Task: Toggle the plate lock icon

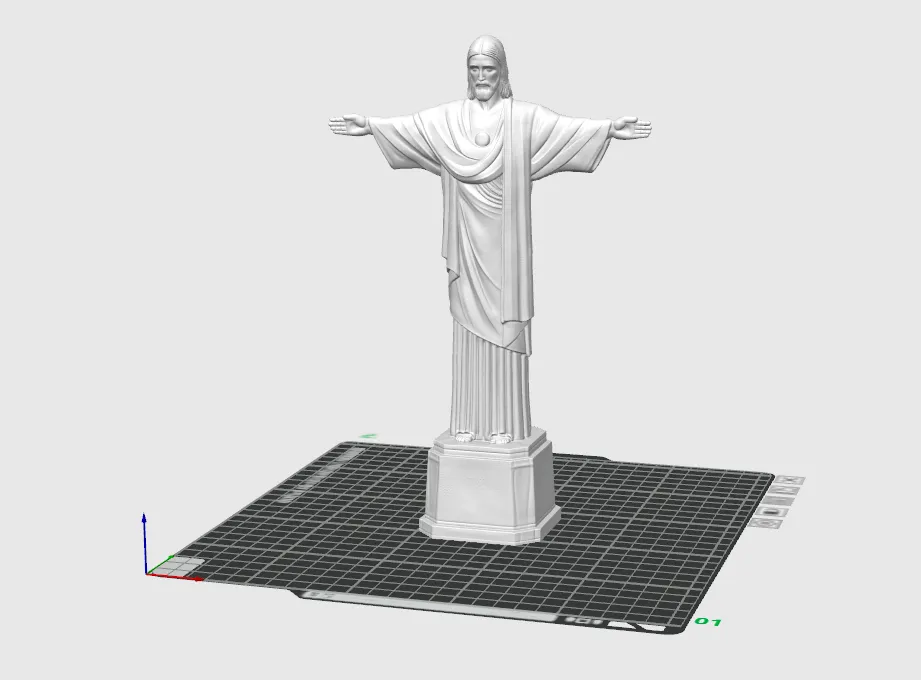Action: 772,511
